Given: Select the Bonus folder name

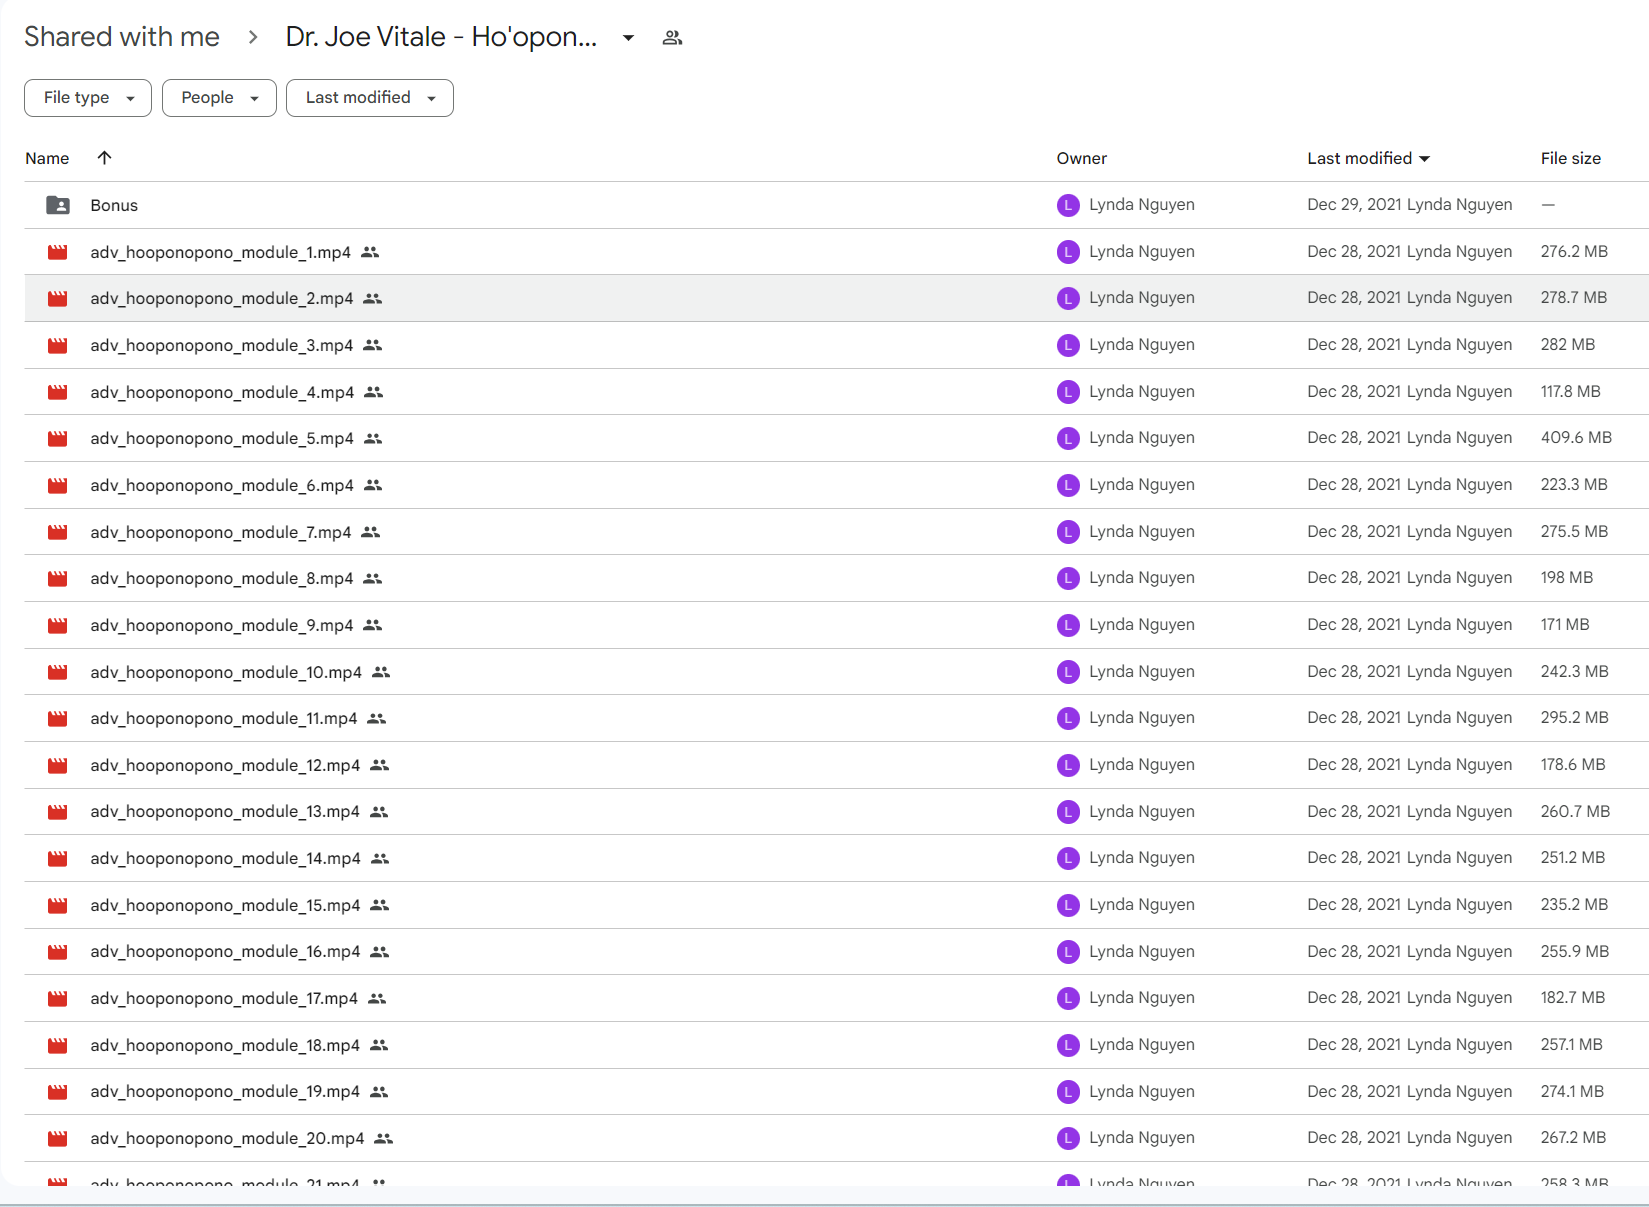Looking at the screenshot, I should click(114, 205).
